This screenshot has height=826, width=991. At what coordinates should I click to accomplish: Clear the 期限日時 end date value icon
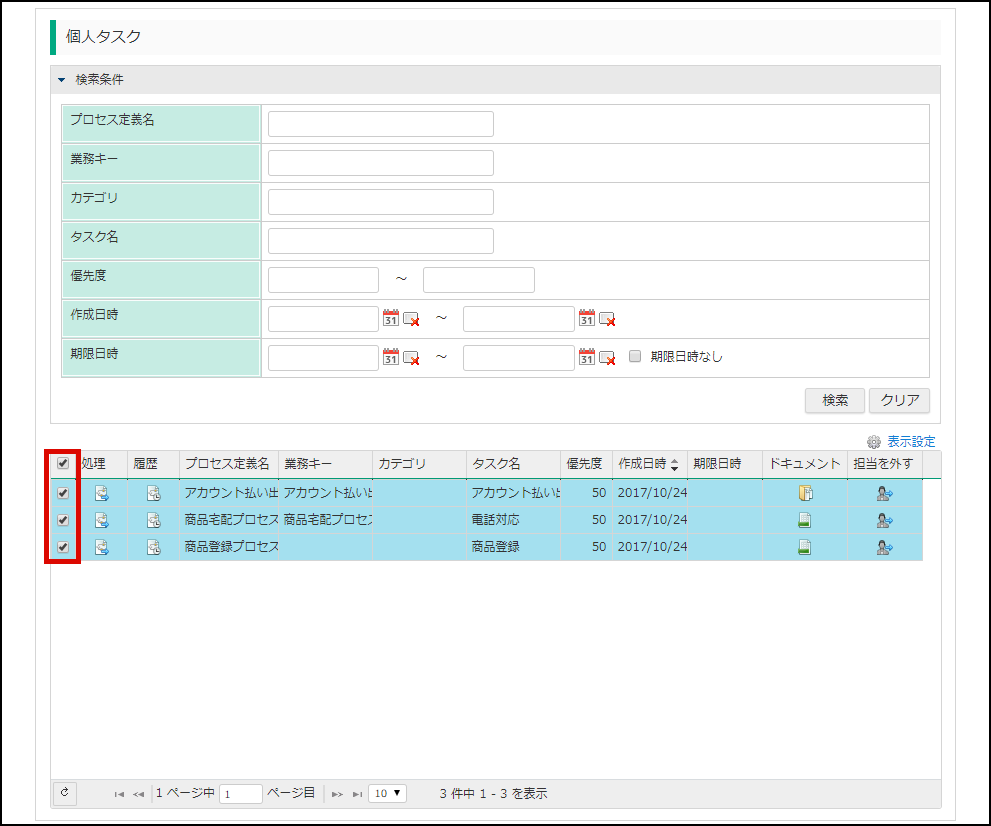pos(607,357)
